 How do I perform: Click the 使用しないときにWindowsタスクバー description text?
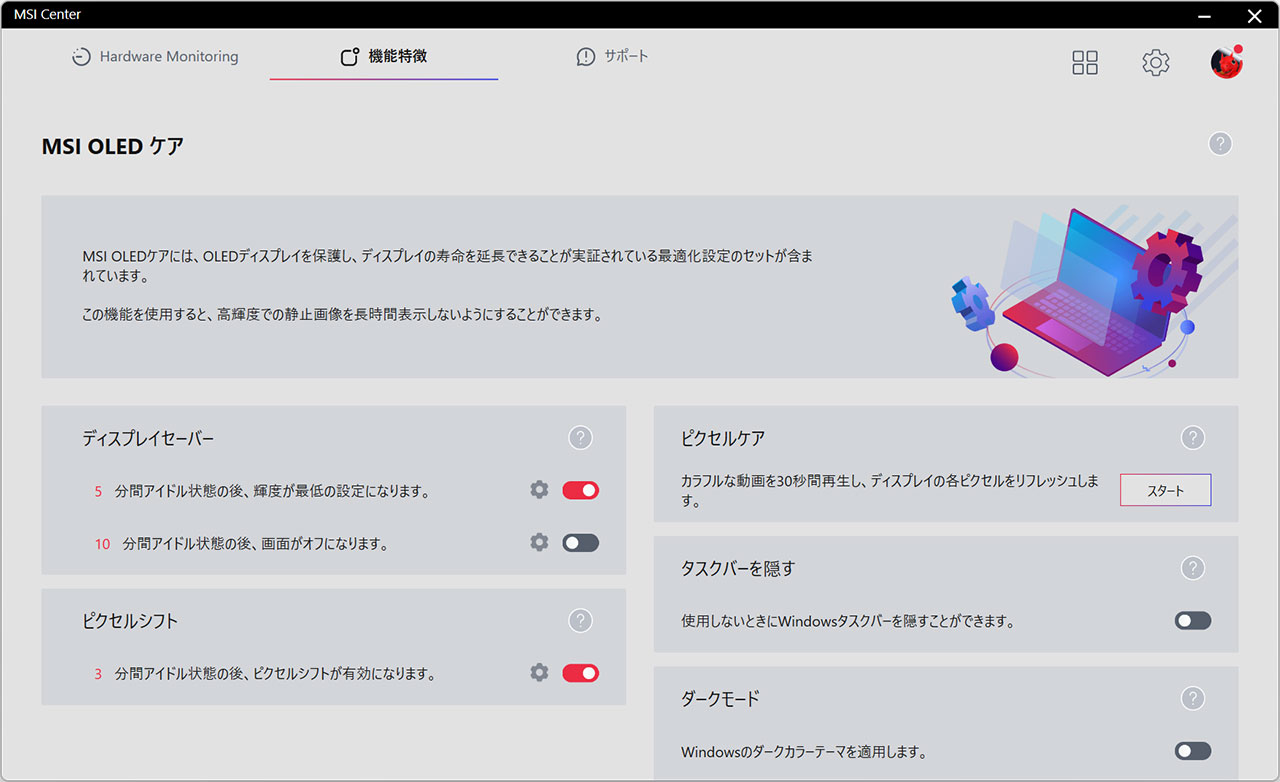pos(848,621)
